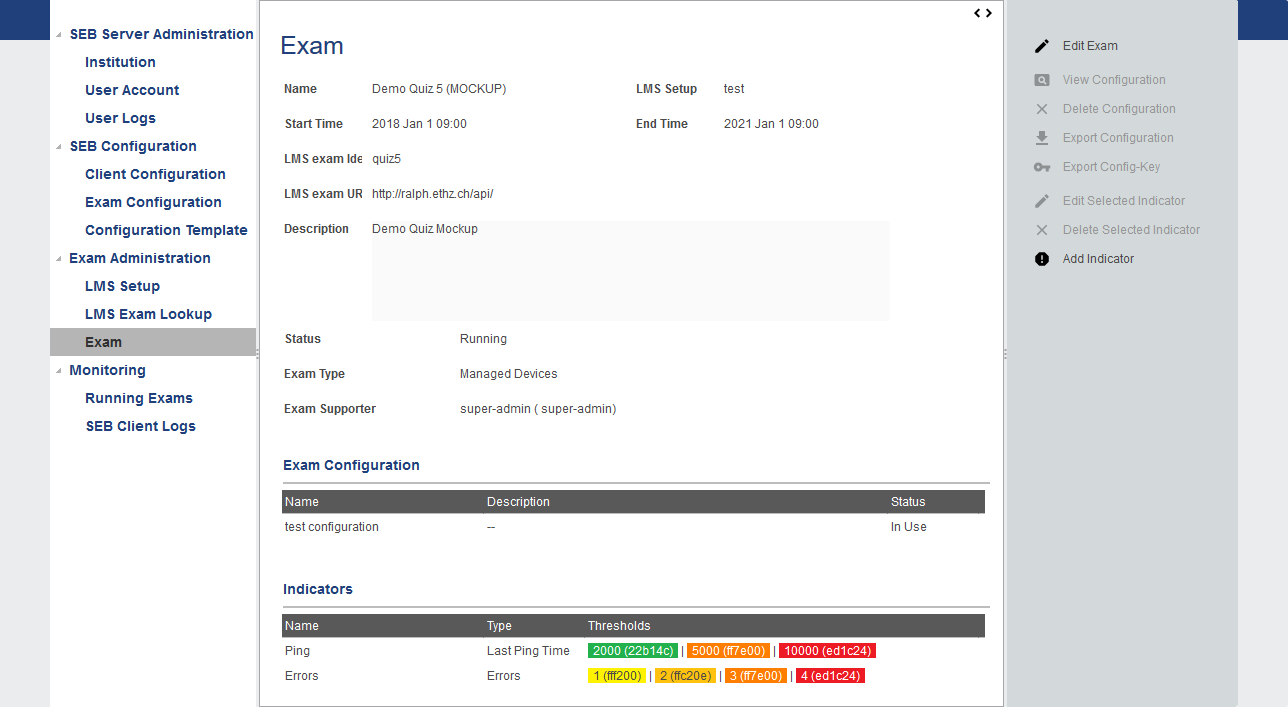Screen dimensions: 1288x707
Task: Collapse the Monitoring section arrow
Action: pos(59,371)
